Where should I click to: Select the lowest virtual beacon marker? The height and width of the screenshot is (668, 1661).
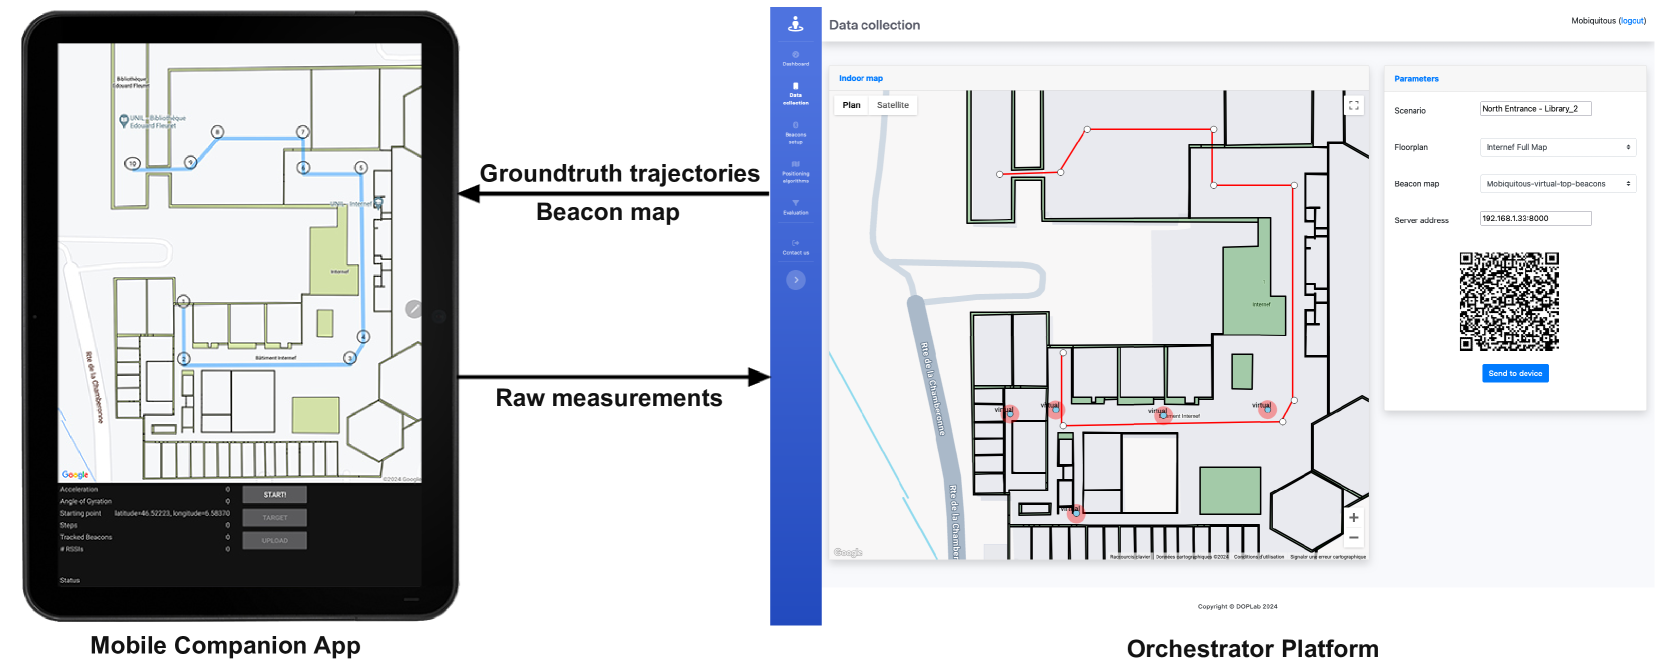coord(1075,513)
